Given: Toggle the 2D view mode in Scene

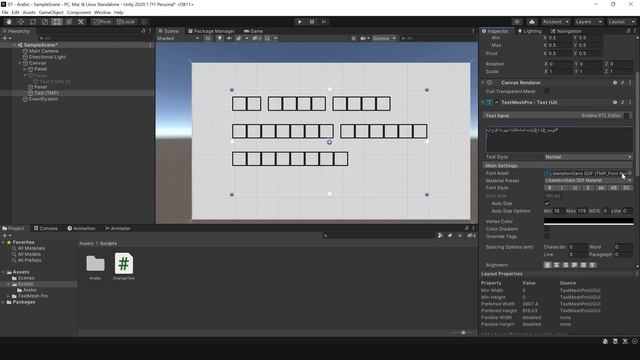Looking at the screenshot, I should (x=208, y=38).
